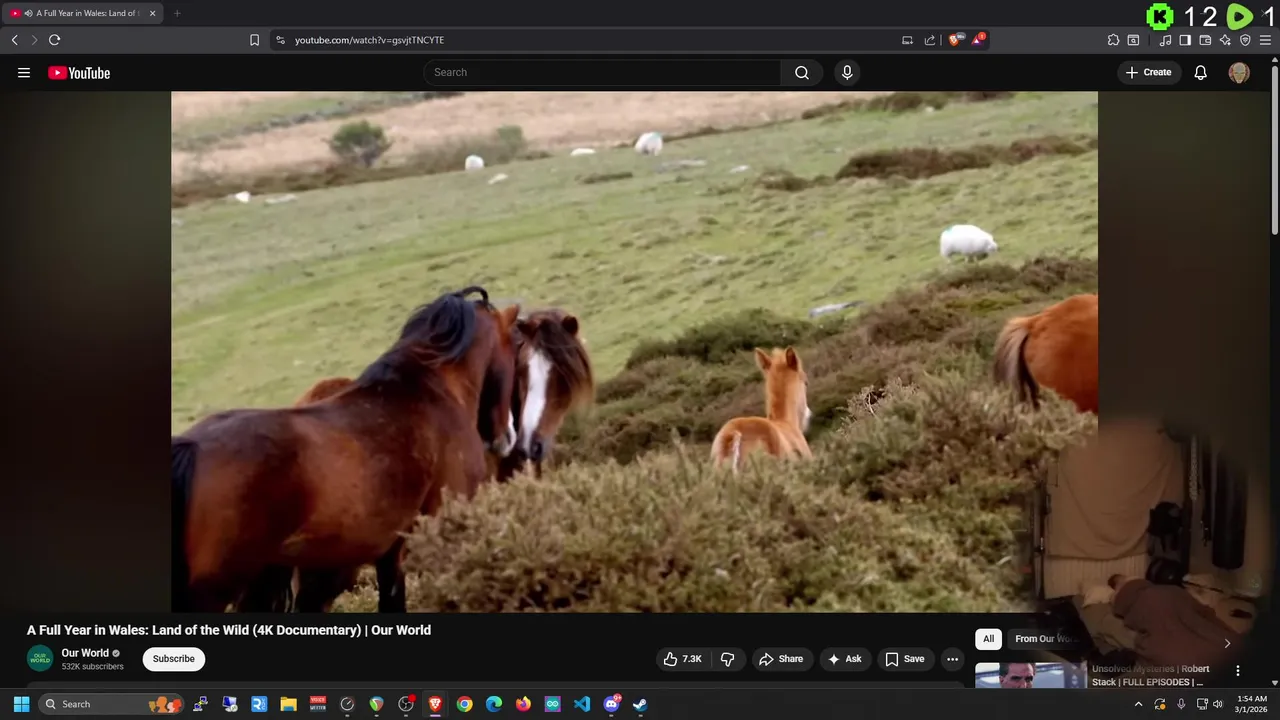Open the Our World channel avatar

point(40,659)
